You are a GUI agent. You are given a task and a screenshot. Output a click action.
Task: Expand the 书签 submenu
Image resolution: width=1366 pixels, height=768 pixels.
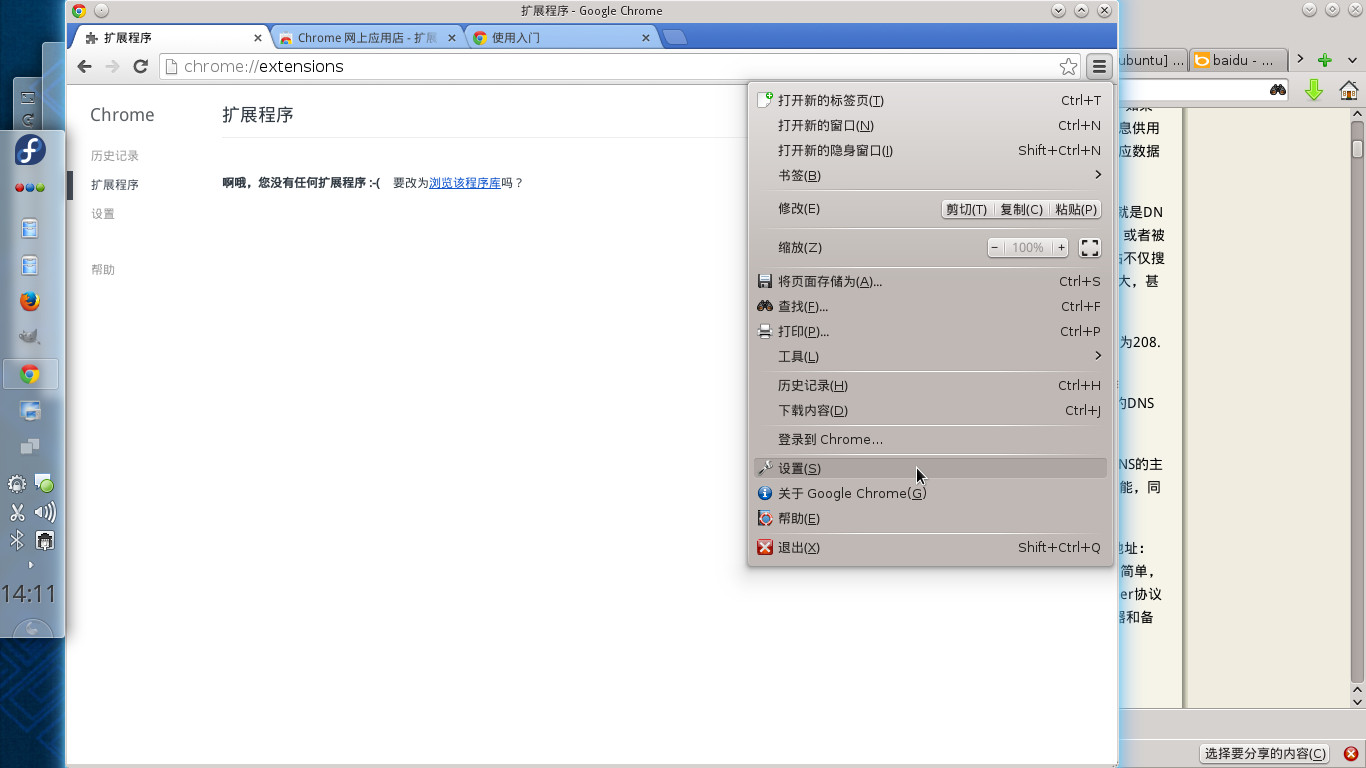(930, 175)
